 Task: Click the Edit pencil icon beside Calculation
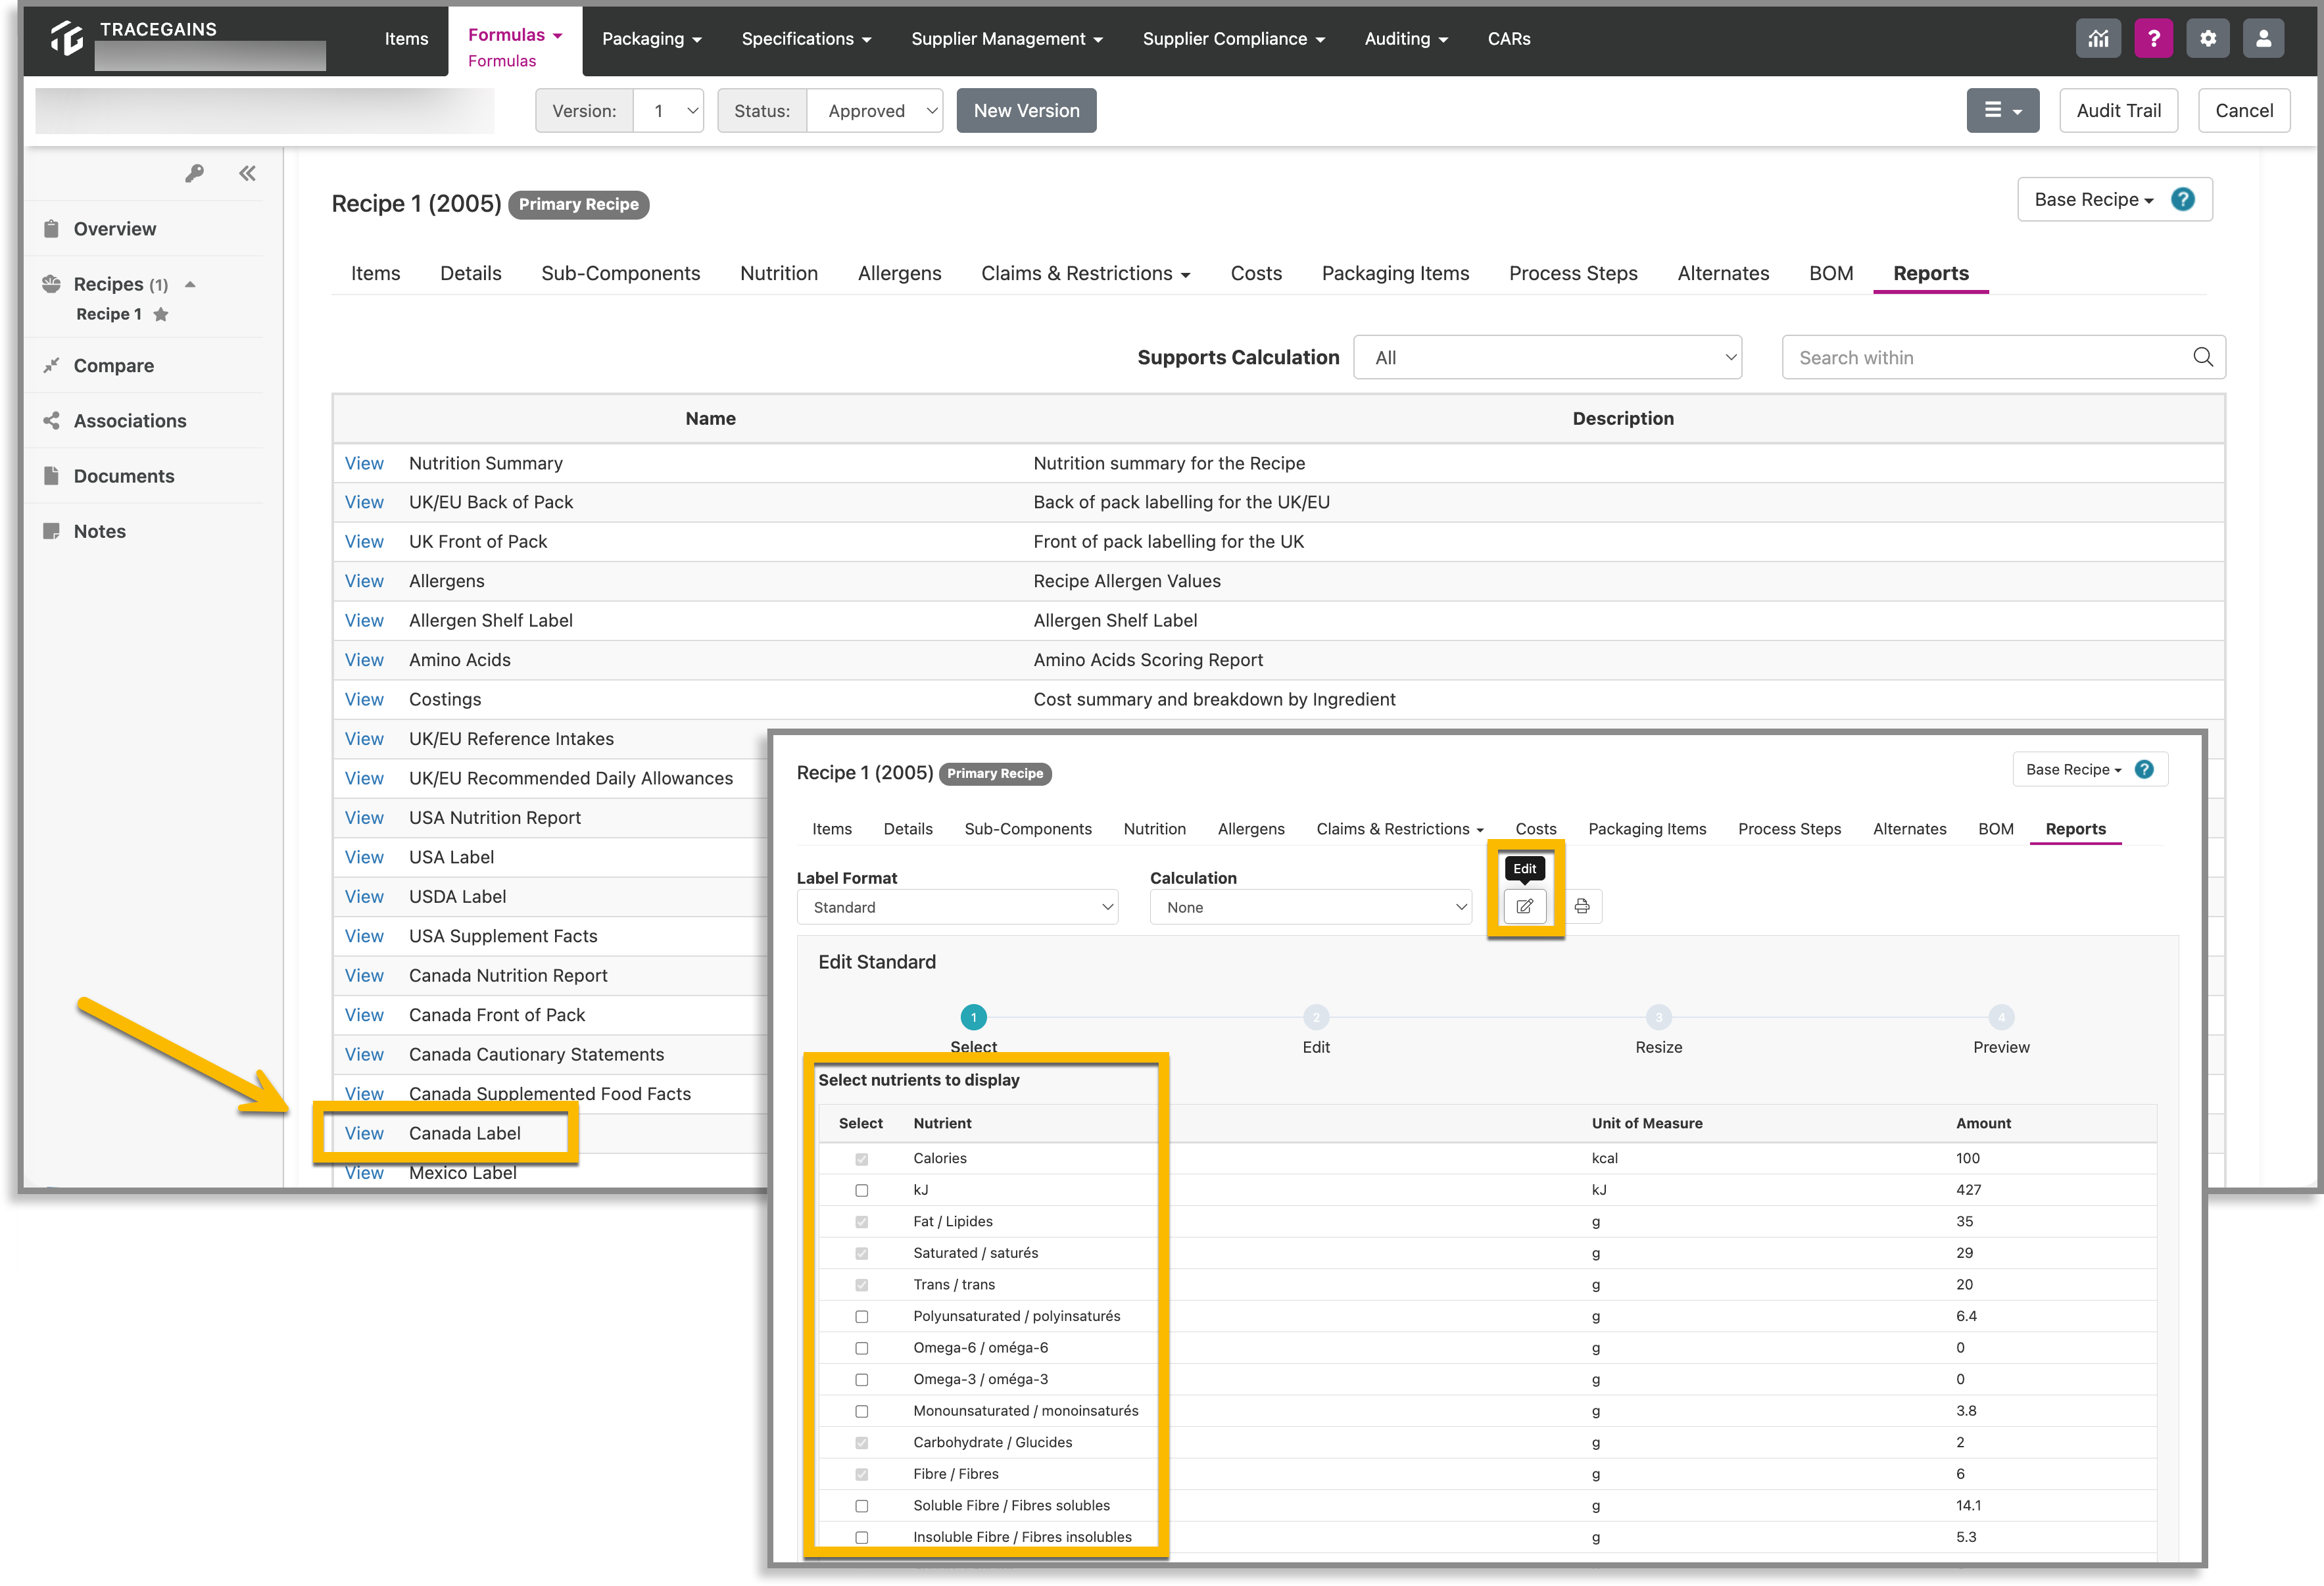[x=1524, y=906]
